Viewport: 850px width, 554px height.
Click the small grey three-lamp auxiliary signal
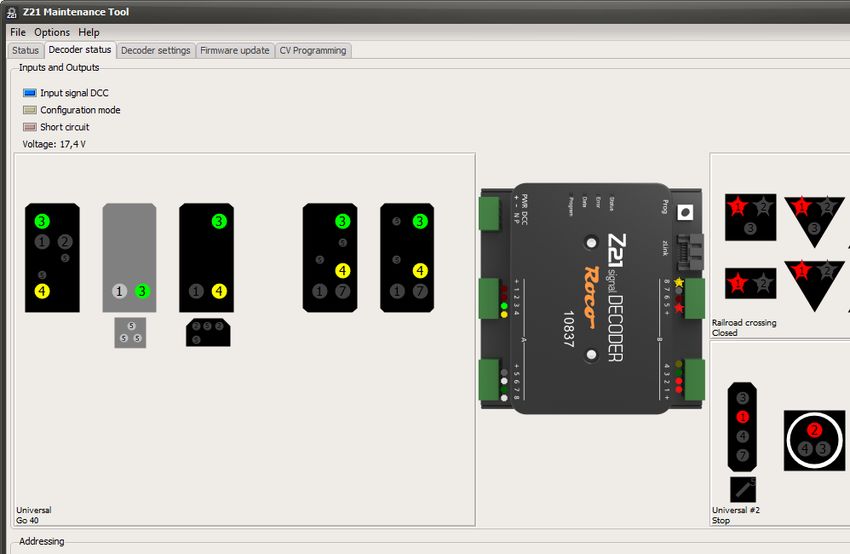click(130, 333)
